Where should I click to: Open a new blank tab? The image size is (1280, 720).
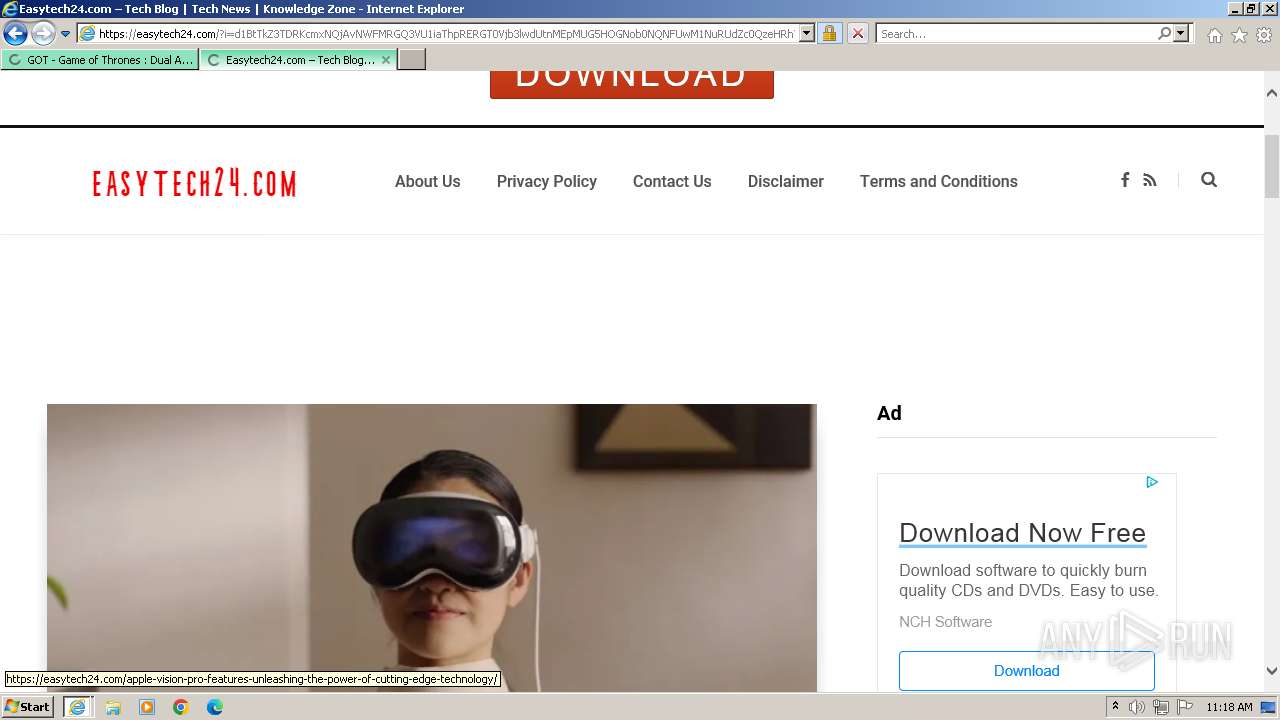point(412,60)
